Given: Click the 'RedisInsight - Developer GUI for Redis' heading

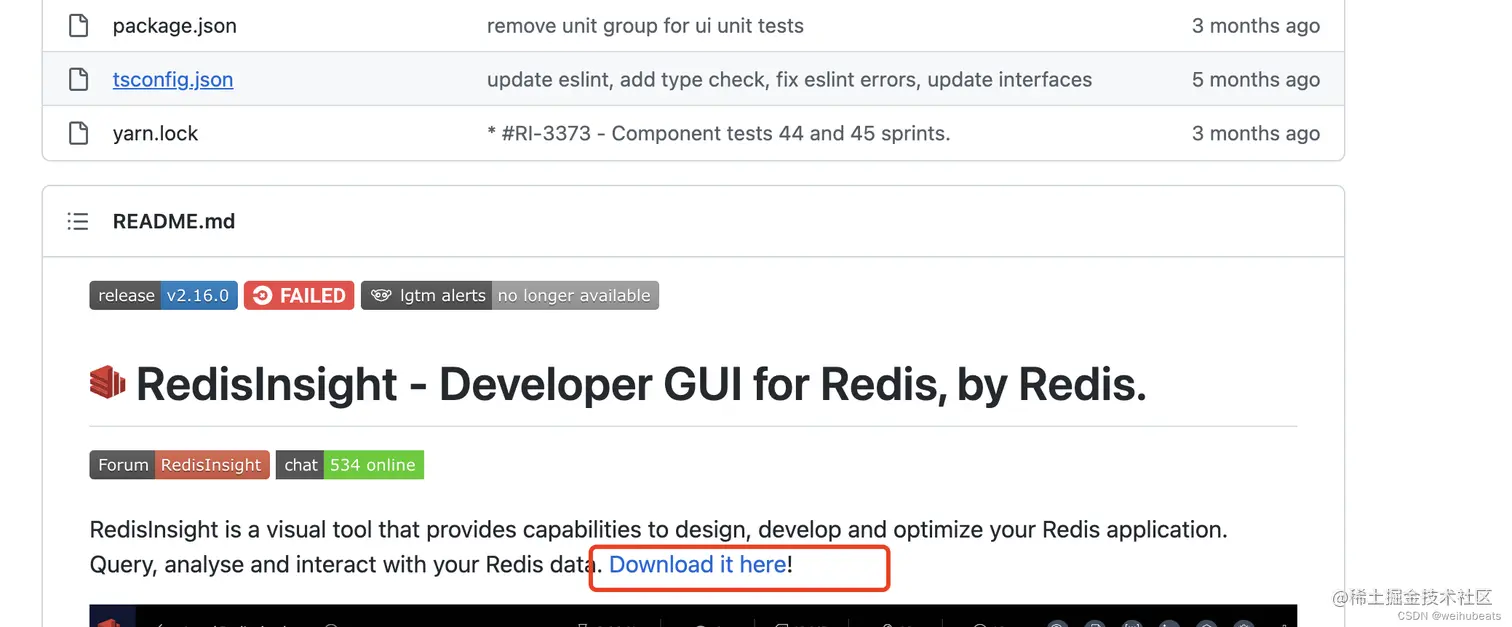Looking at the screenshot, I should [x=641, y=384].
